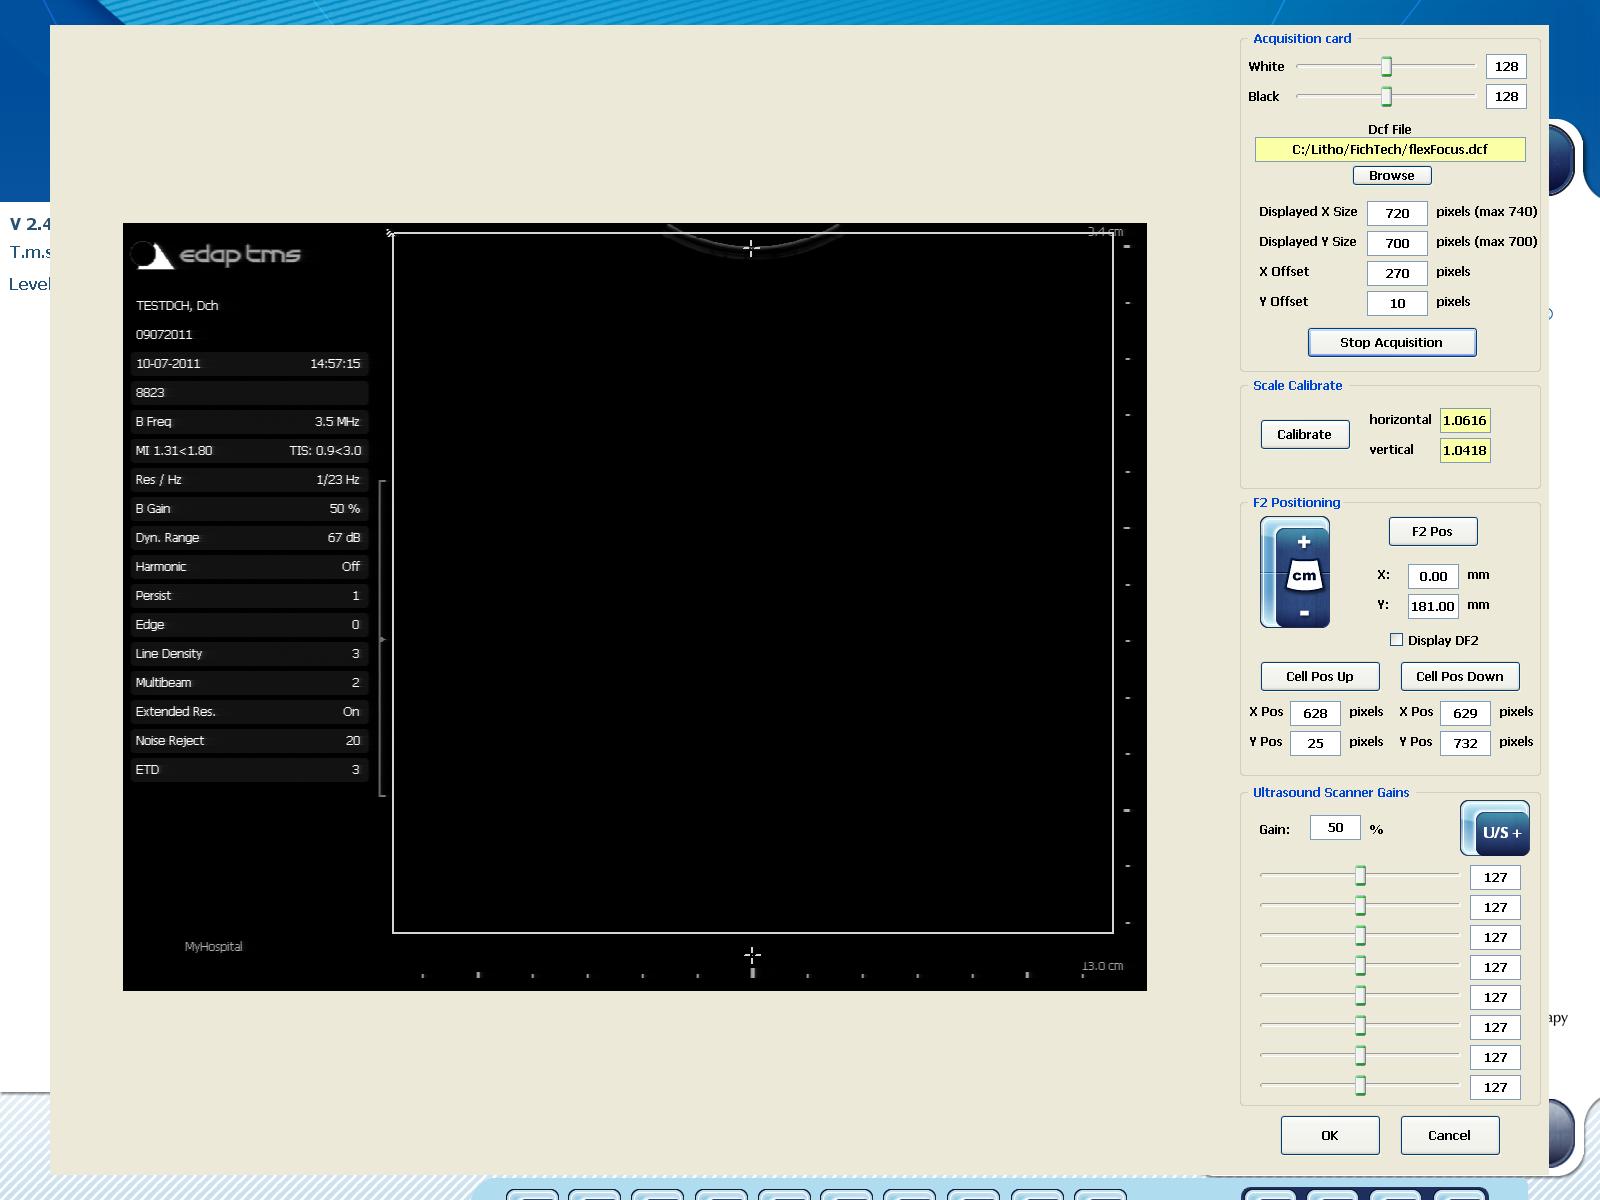This screenshot has width=1600, height=1200.
Task: Click Cell Pos Down Y Pos field 732
Action: click(1465, 743)
